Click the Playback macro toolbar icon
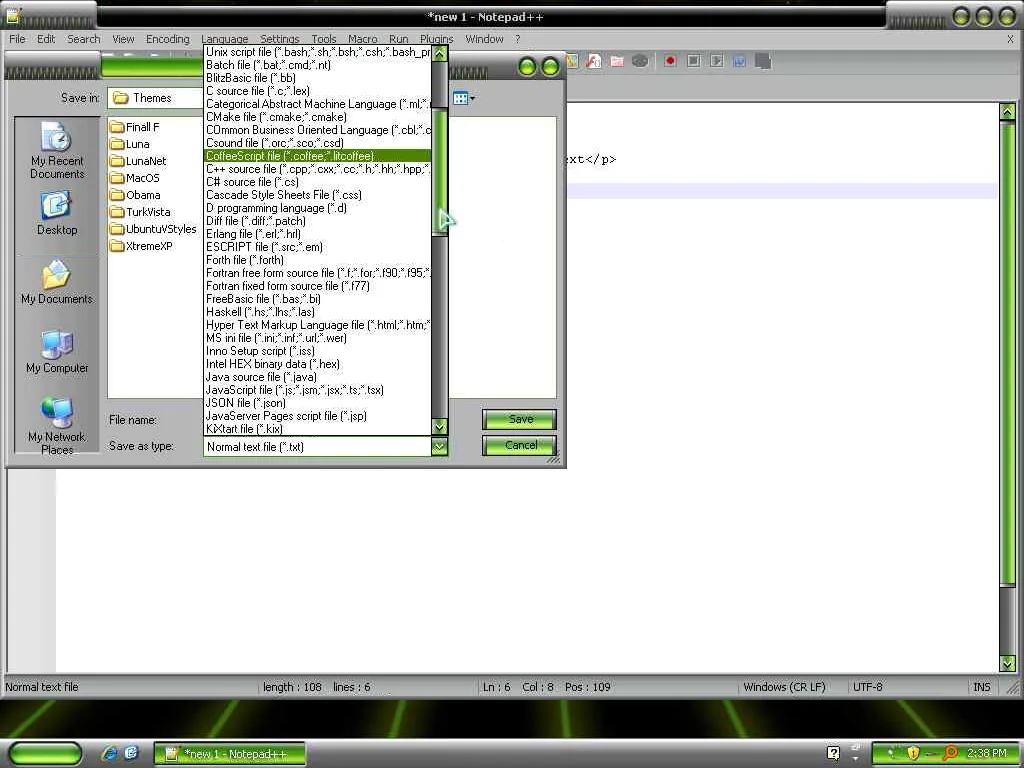The width and height of the screenshot is (1024, 768). click(716, 61)
